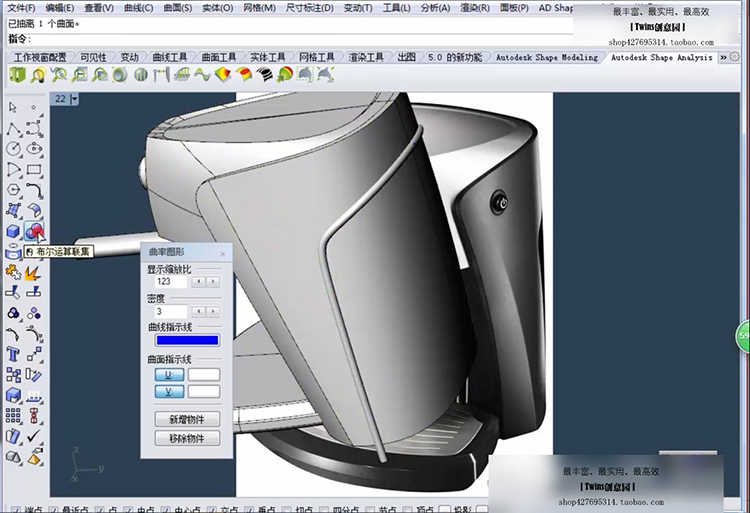This screenshot has height=513, width=750.
Task: Click the 新增物件 button
Action: tap(187, 419)
